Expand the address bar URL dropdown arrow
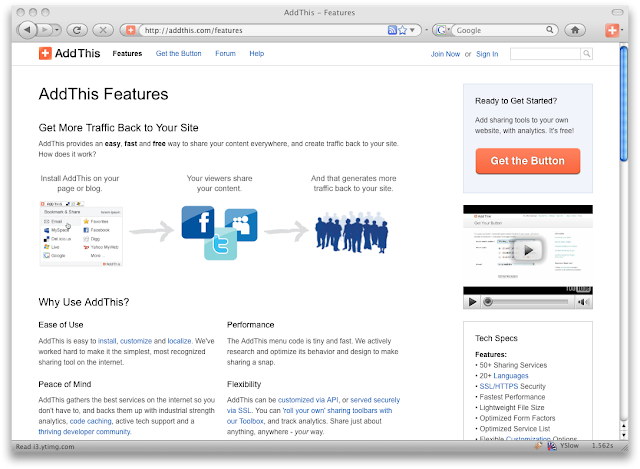The image size is (640, 469). (414, 30)
